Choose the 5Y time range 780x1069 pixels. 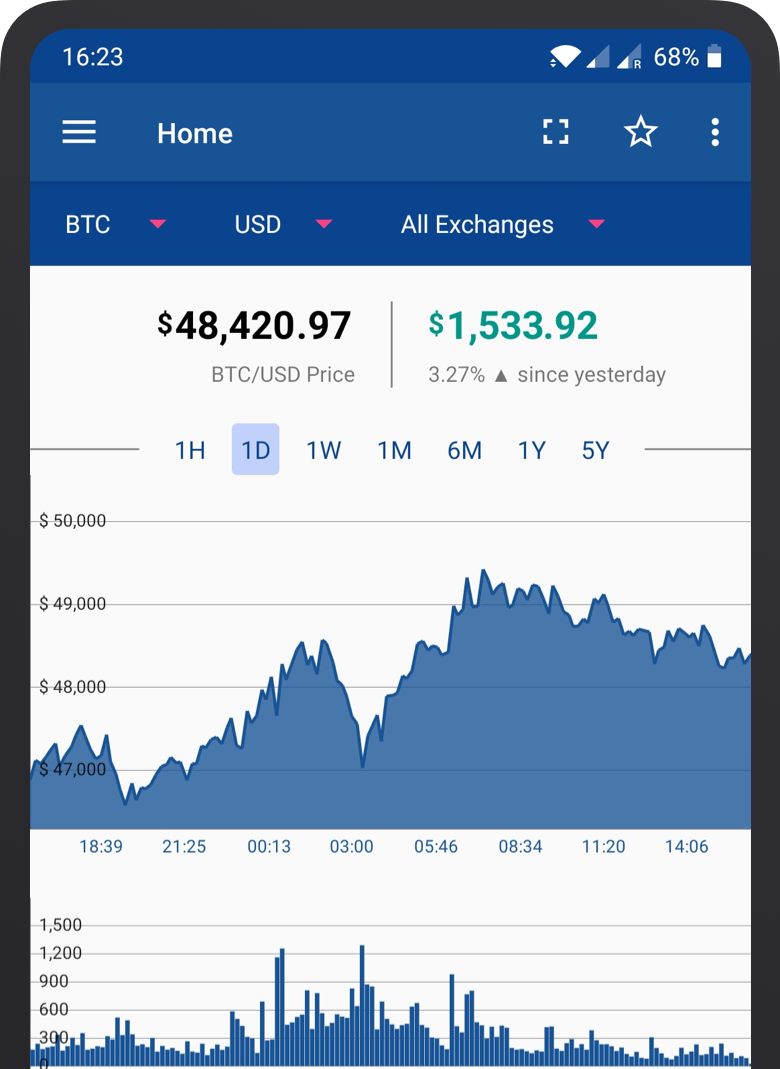595,450
